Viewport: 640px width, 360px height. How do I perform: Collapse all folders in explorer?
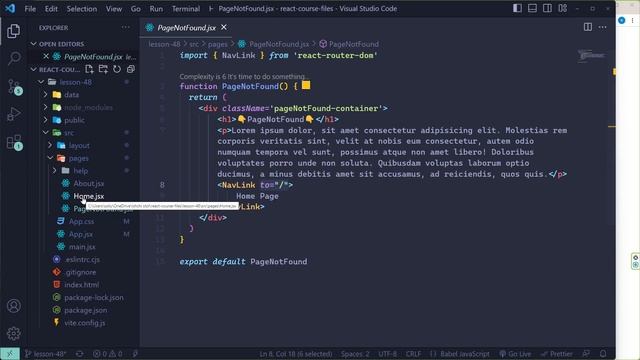point(131,69)
